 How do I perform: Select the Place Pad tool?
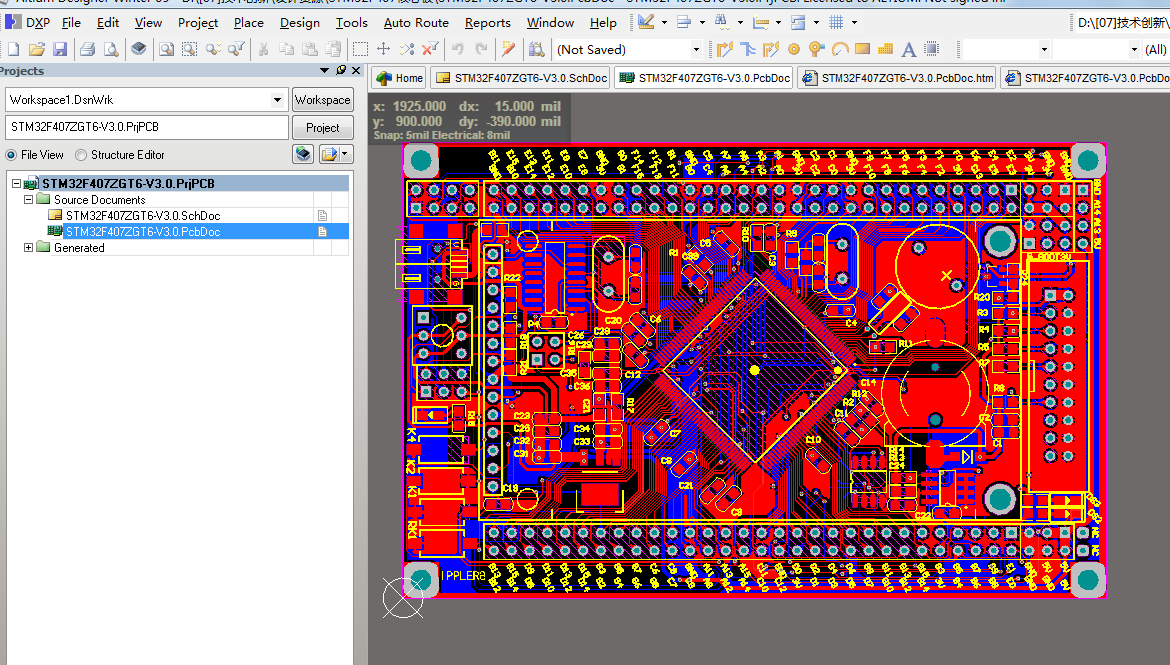794,49
